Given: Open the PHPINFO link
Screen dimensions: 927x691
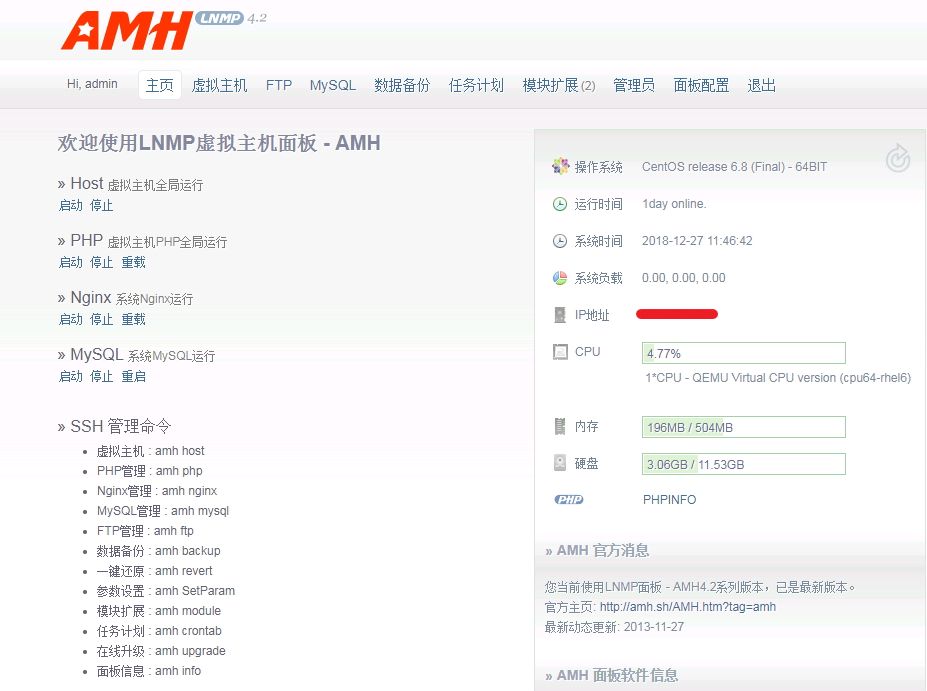Looking at the screenshot, I should point(669,499).
